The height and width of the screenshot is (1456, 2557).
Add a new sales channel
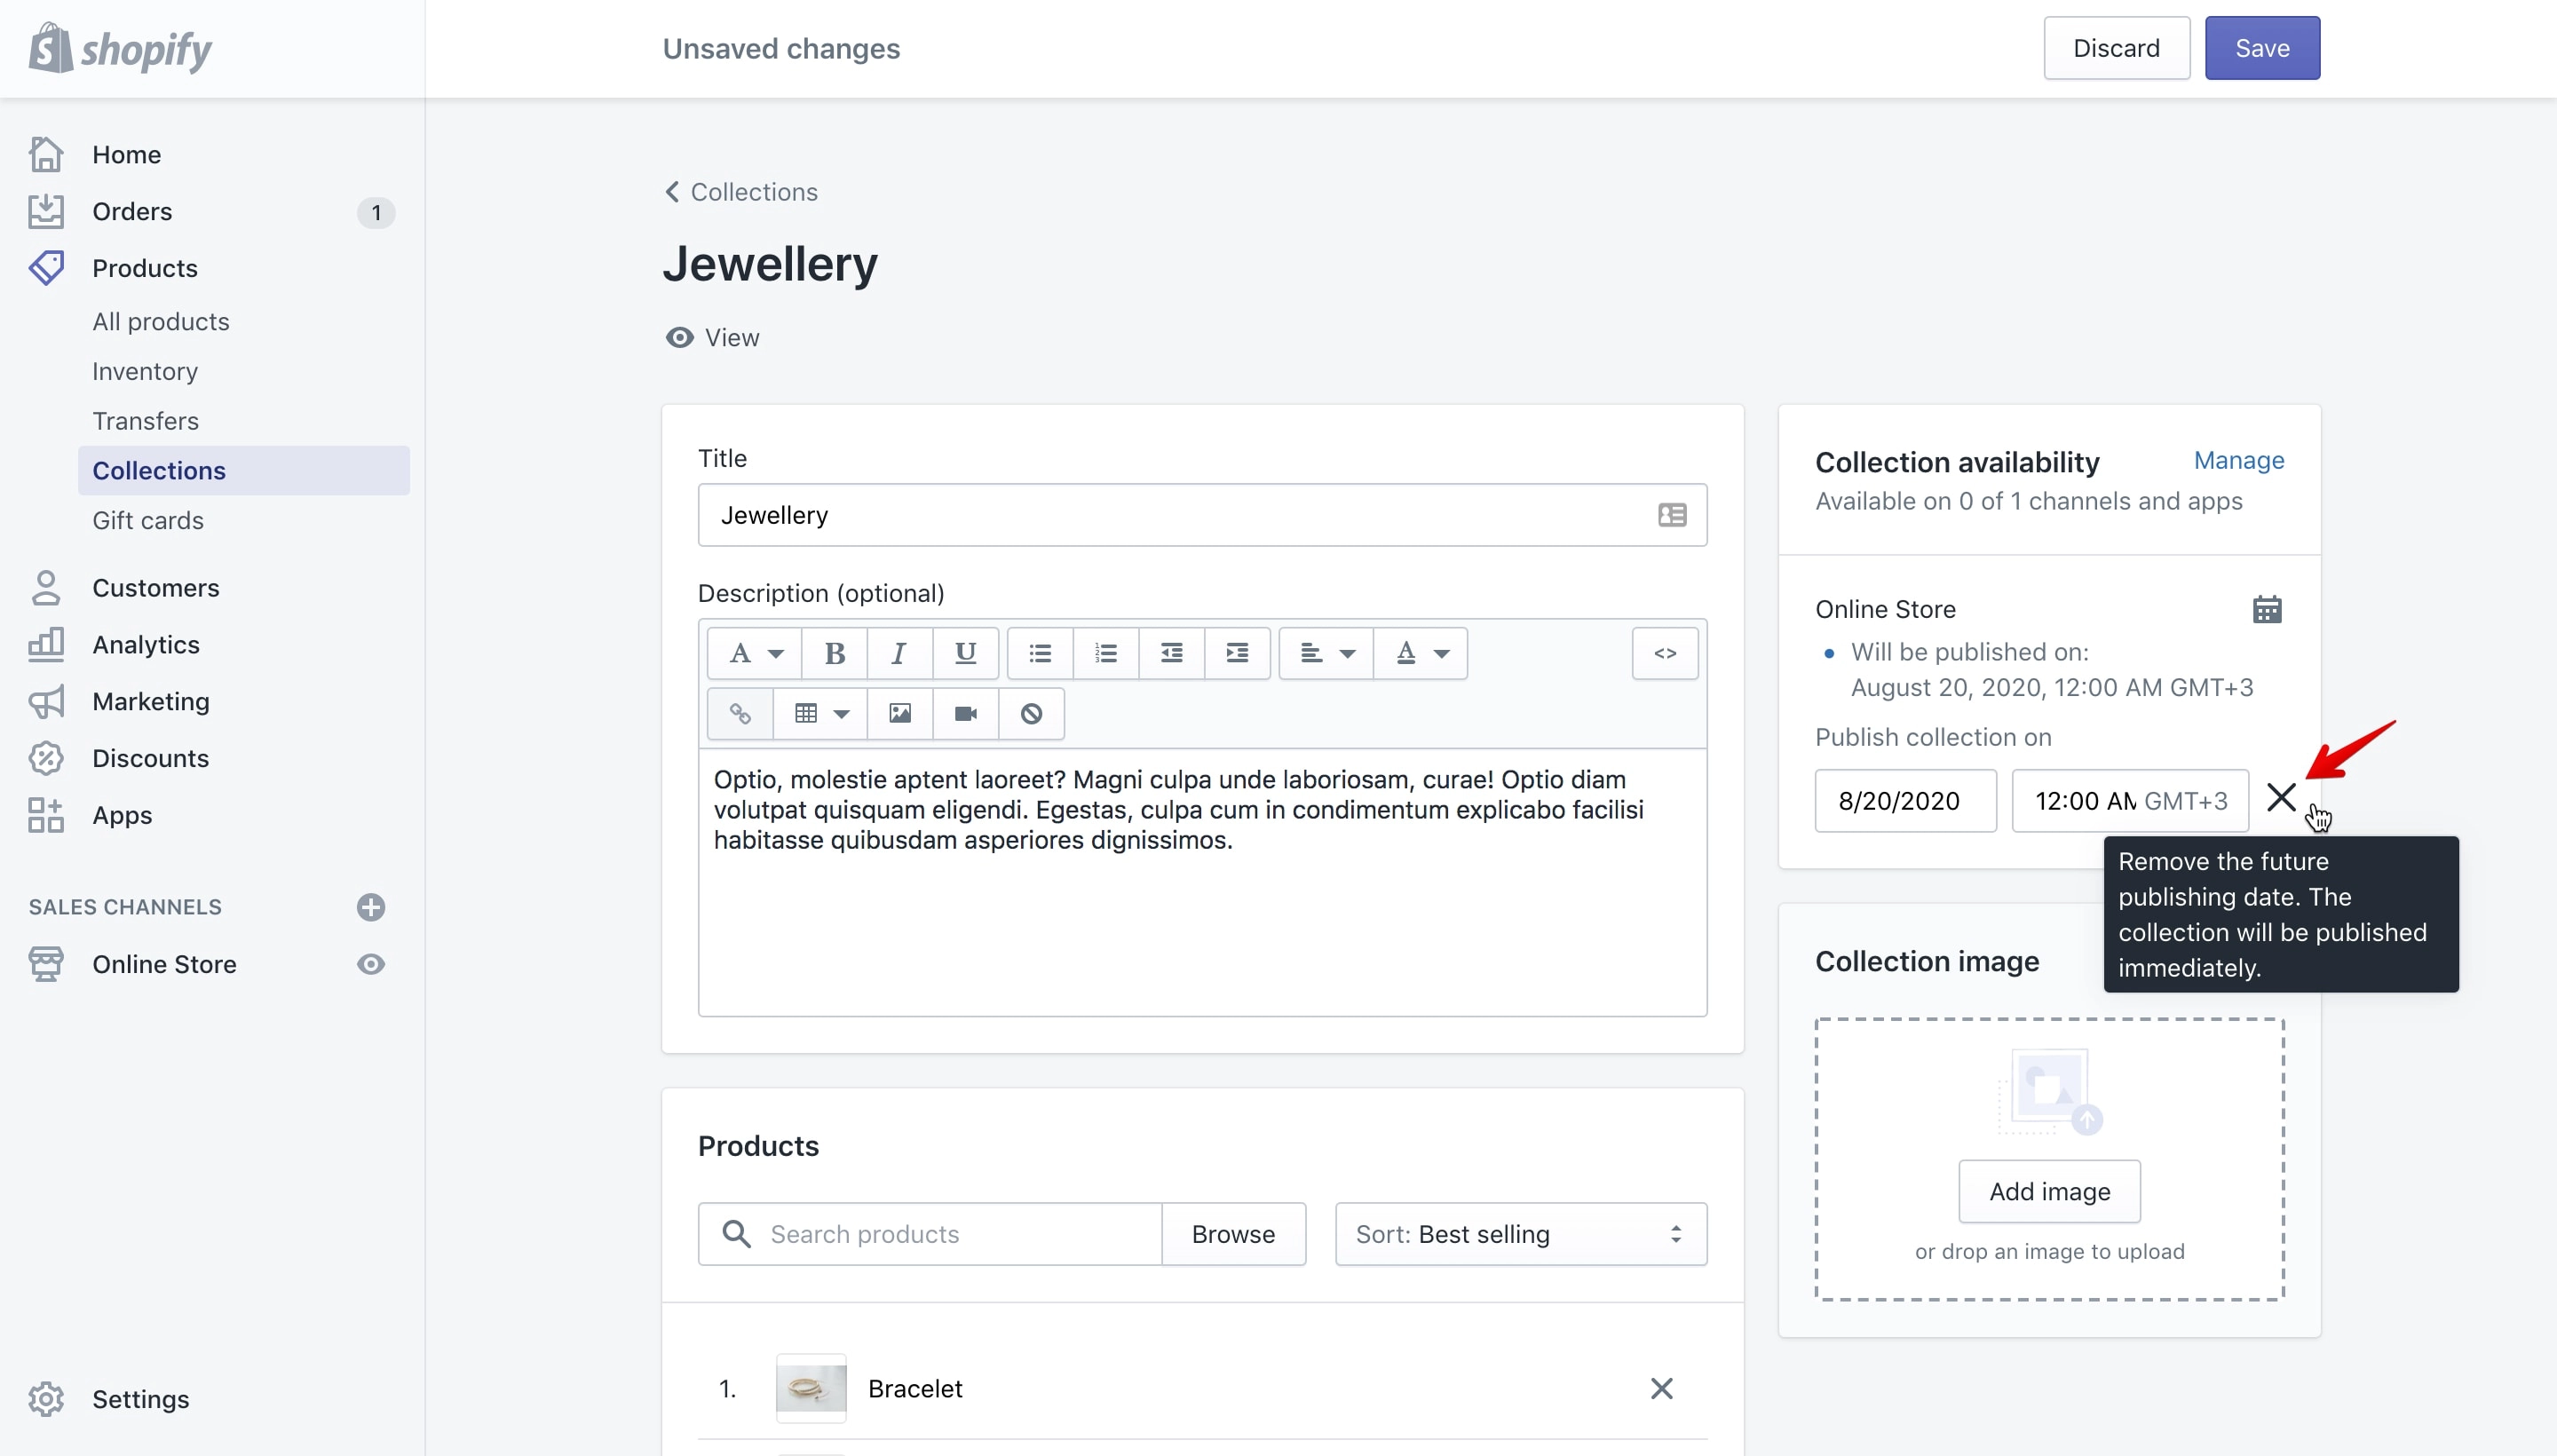(x=371, y=907)
